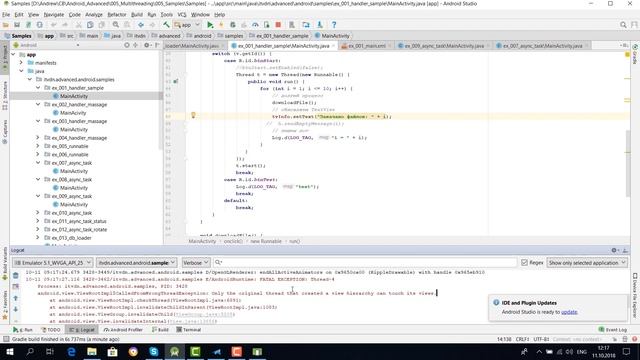Image resolution: width=640 pixels, height=360 pixels.
Task: Click the yellow intention lightbulb in editor
Action: point(193,116)
